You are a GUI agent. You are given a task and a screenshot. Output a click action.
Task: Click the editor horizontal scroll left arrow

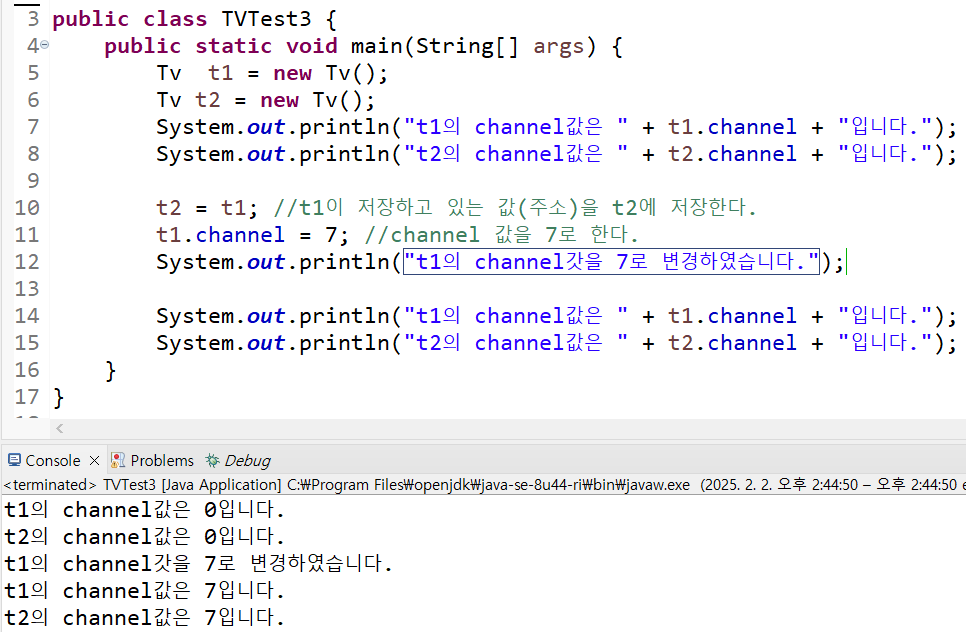(60, 428)
